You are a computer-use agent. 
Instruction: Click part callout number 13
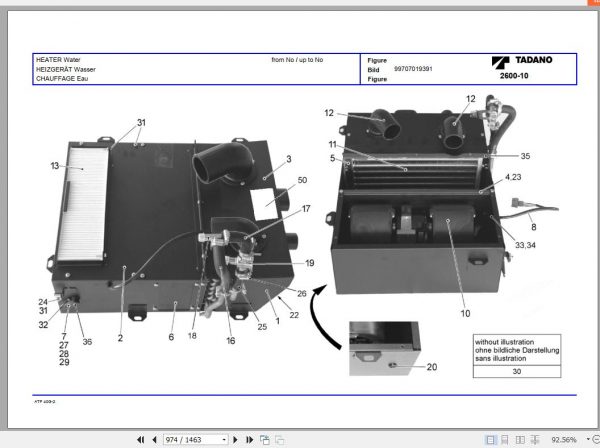pyautogui.click(x=55, y=166)
